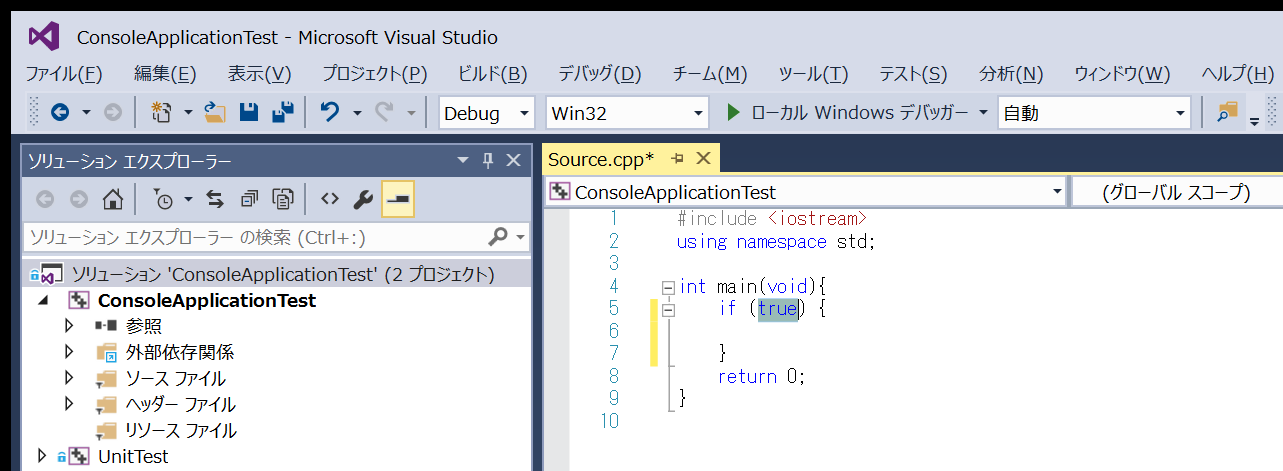The width and height of the screenshot is (1283, 471).
Task: Undo the last edit with the undo arrow
Action: 330,113
